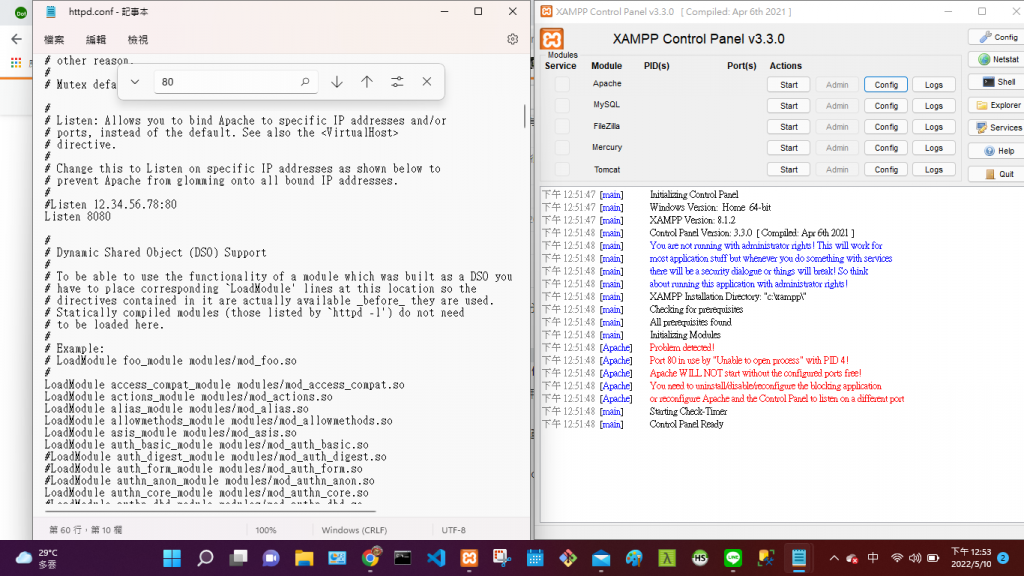
Task: Click the browser back arrow behind Notepad
Action: tap(16, 39)
